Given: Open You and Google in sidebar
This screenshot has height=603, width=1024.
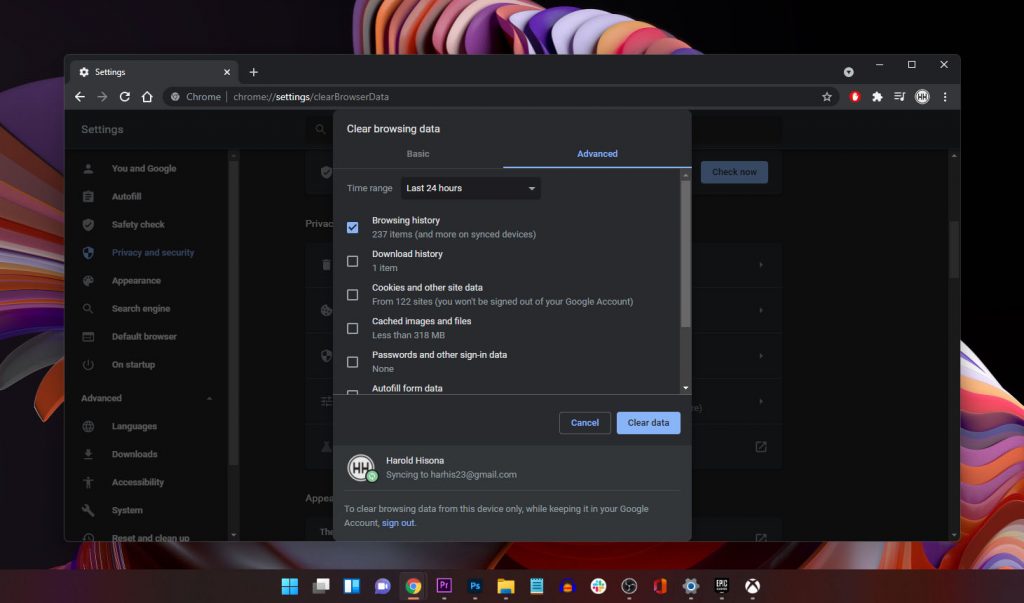Looking at the screenshot, I should pos(144,169).
